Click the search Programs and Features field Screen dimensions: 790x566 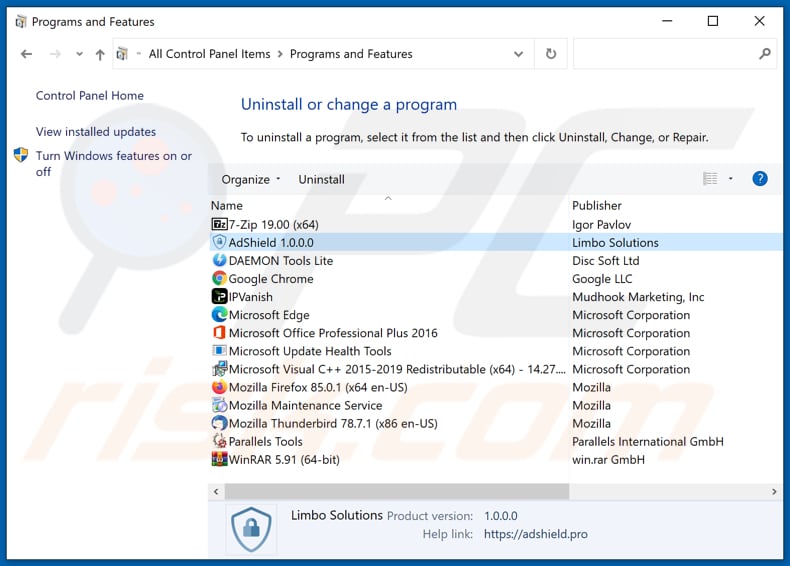pyautogui.click(x=675, y=53)
